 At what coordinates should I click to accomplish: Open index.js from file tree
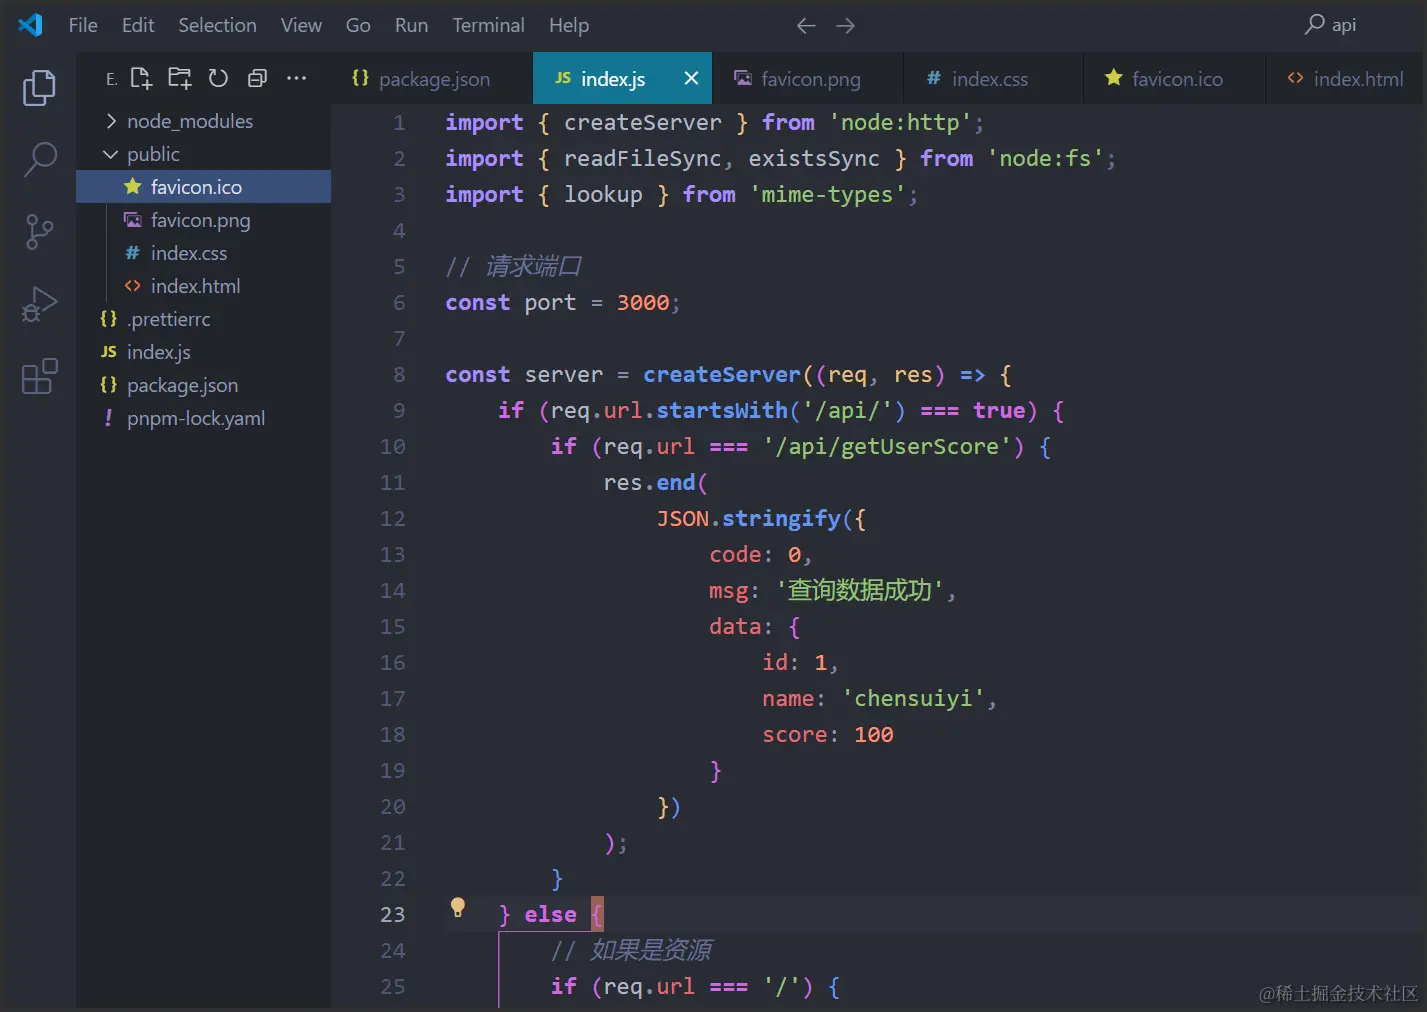point(203,352)
